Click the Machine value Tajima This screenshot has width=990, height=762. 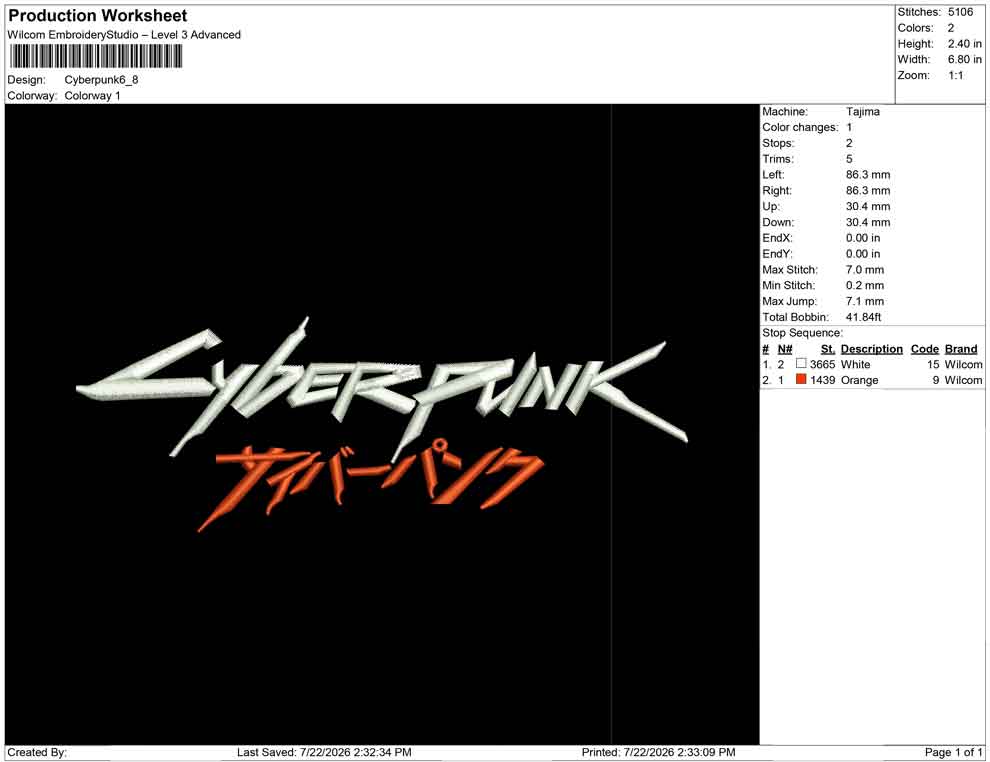(862, 111)
